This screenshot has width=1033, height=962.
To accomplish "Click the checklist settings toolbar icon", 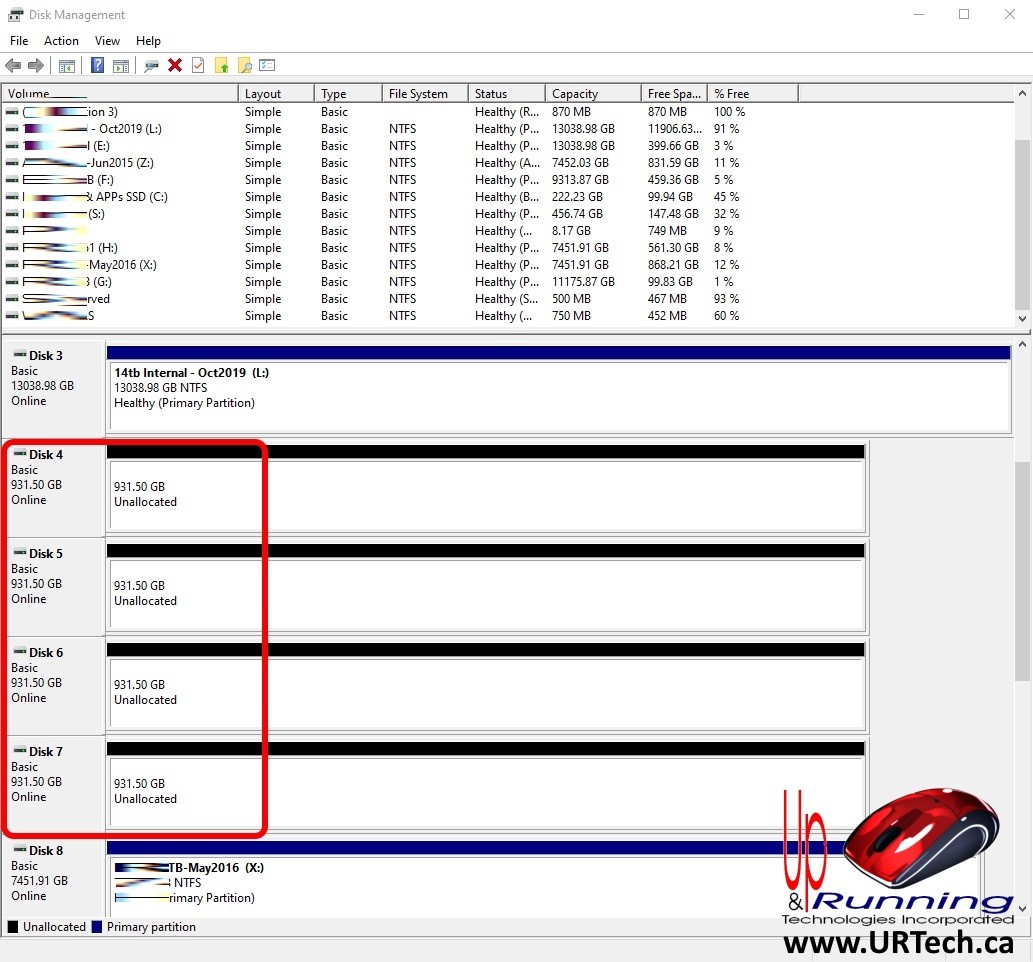I will point(267,66).
